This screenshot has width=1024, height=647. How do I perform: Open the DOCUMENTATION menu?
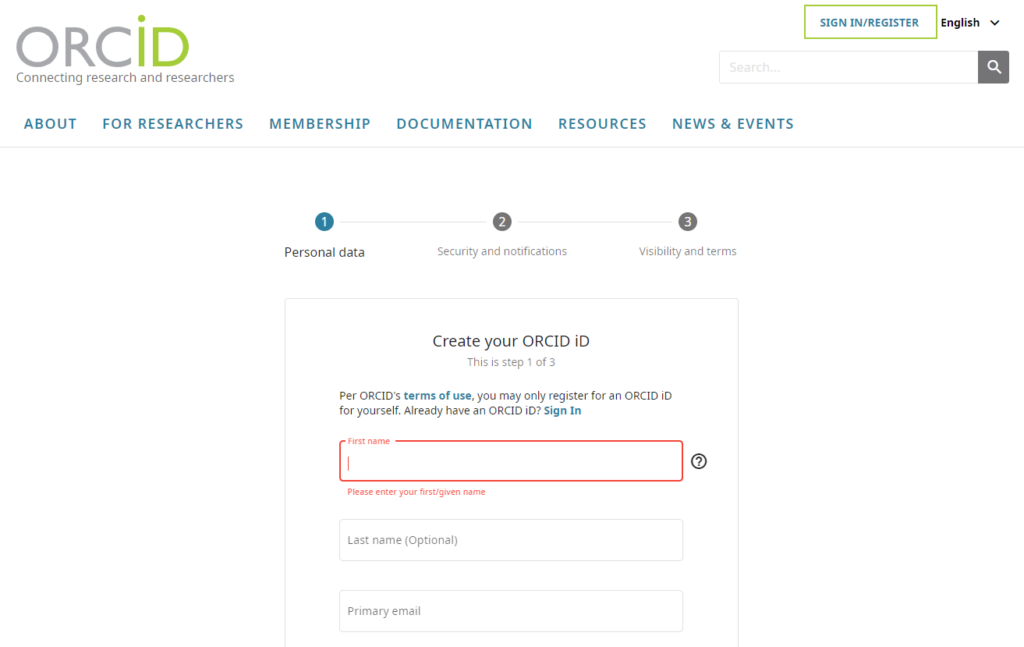(464, 124)
